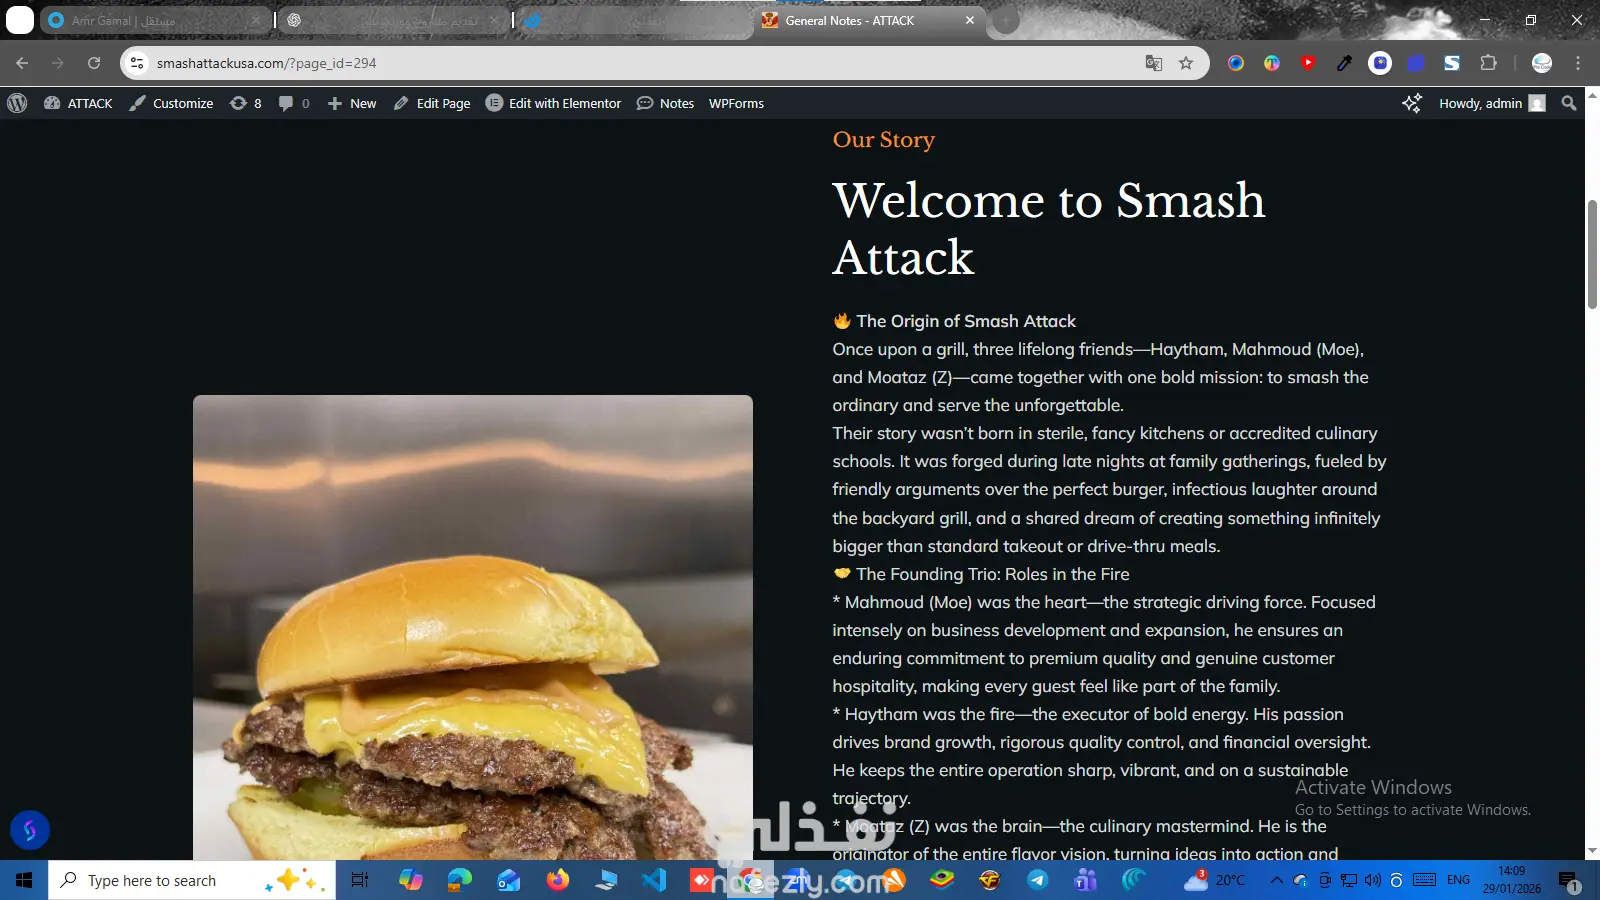The image size is (1600, 900).
Task: Open the colorful T fonts extension
Action: point(1272,63)
